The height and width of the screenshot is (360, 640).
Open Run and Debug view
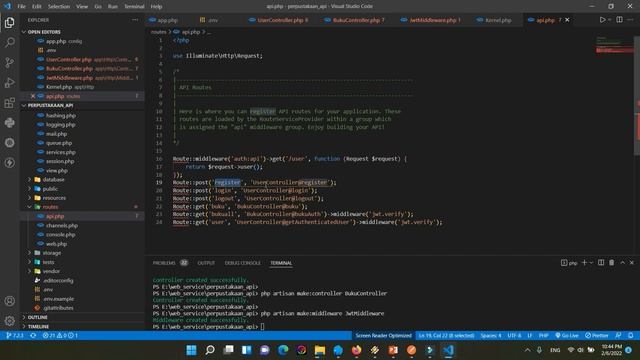[x=9, y=82]
